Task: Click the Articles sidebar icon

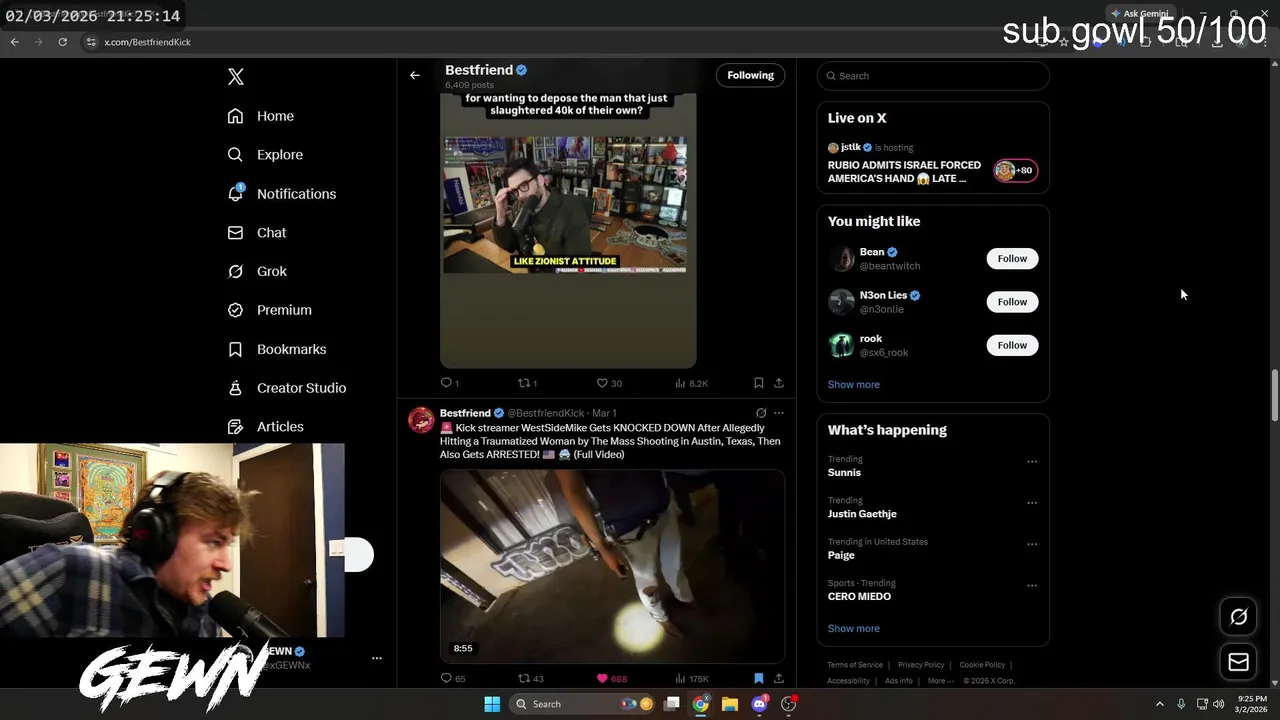Action: (235, 427)
